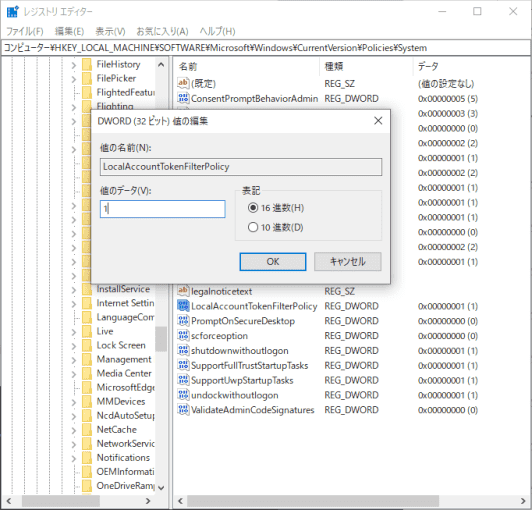
Task: Click the shutdownwithoutlogon DWORD icon
Action: click(183, 350)
